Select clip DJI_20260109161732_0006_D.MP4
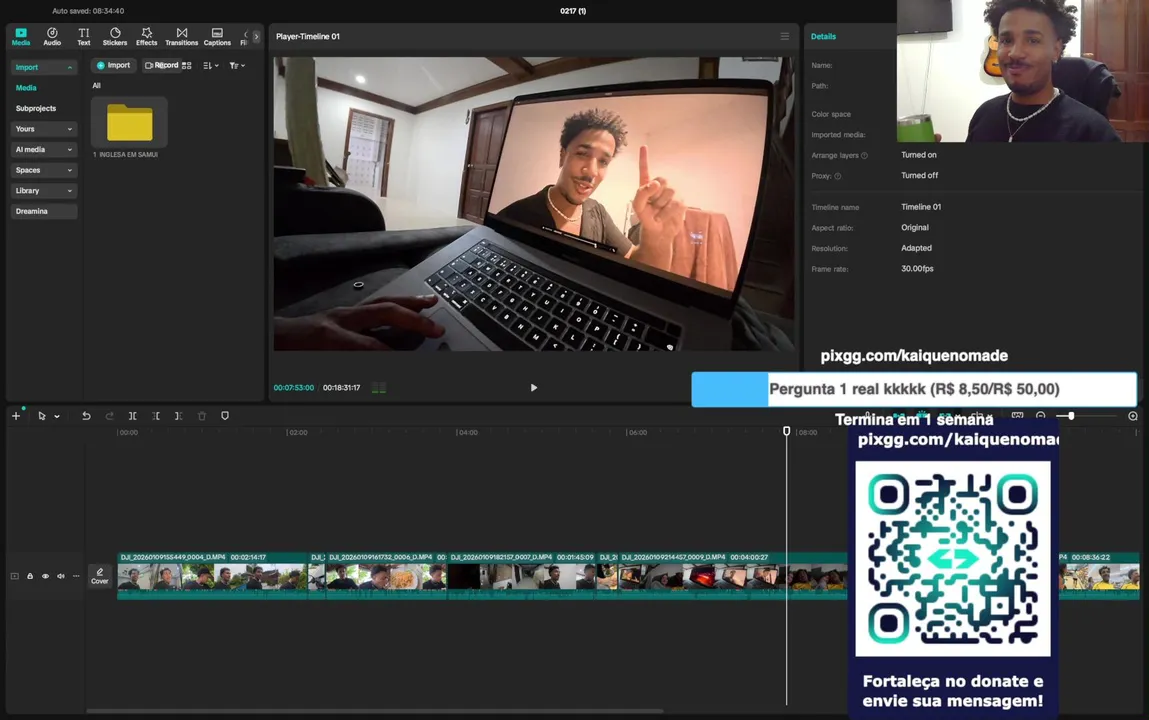Viewport: 1149px width, 720px height. point(385,576)
